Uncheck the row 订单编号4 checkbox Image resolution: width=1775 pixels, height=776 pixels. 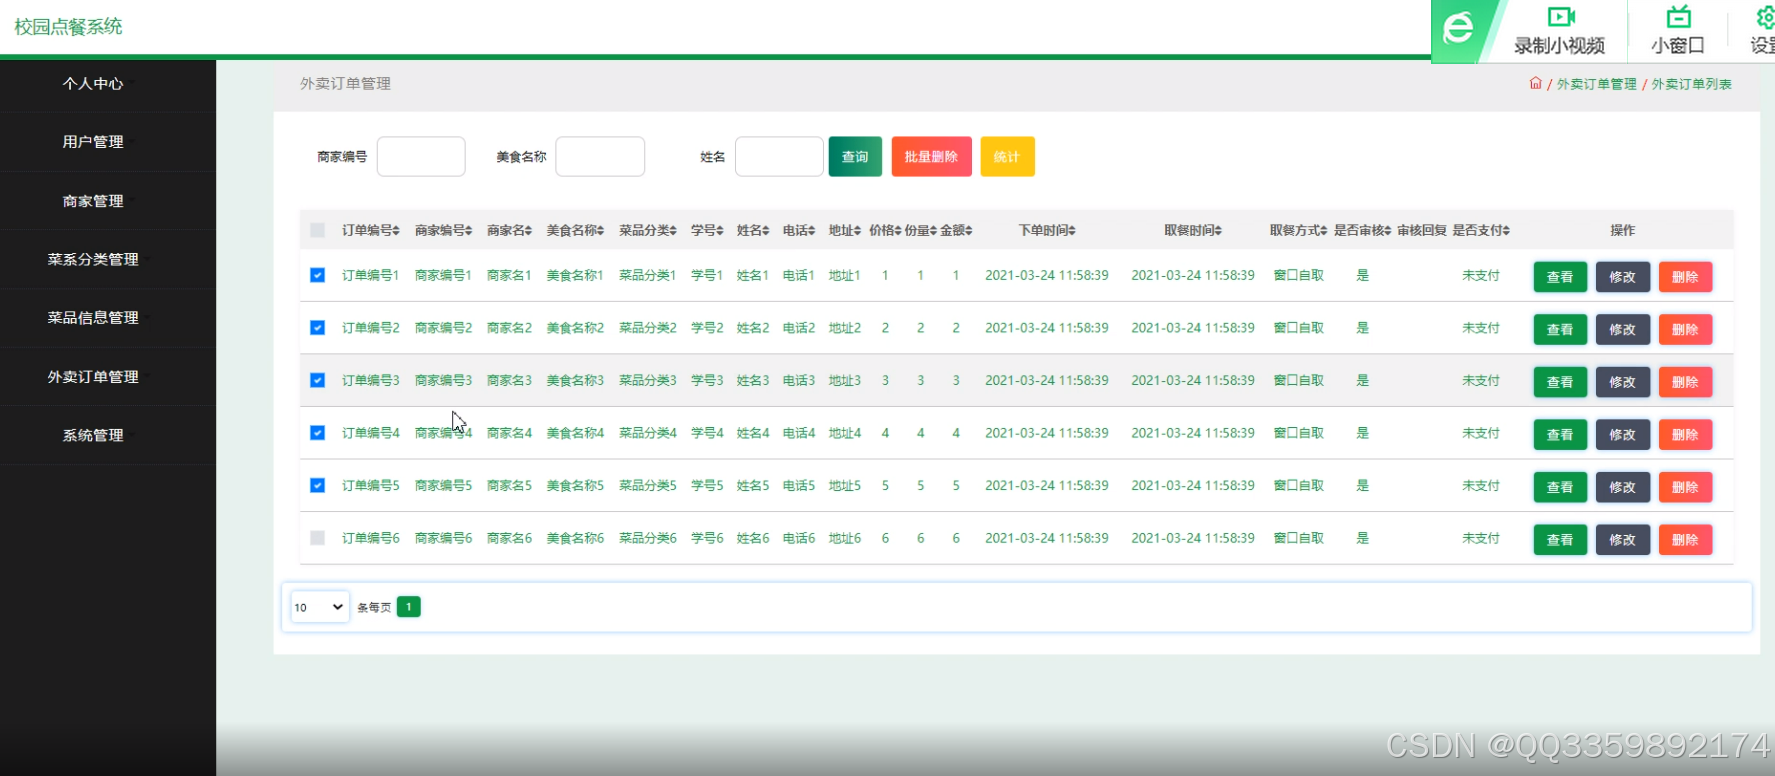point(317,433)
